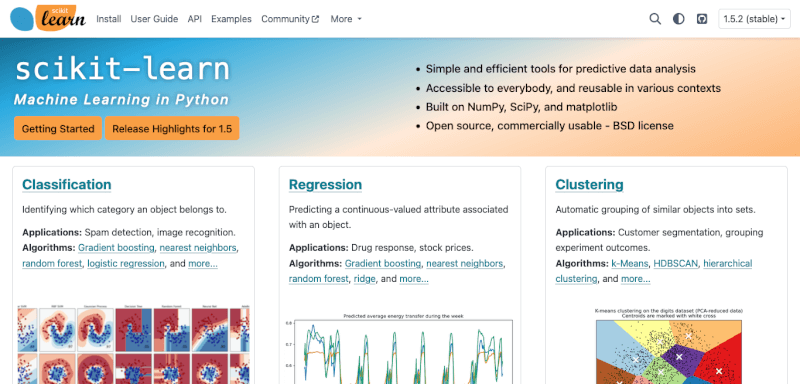
Task: Follow nearest neighbors link under Classification
Action: pos(198,248)
